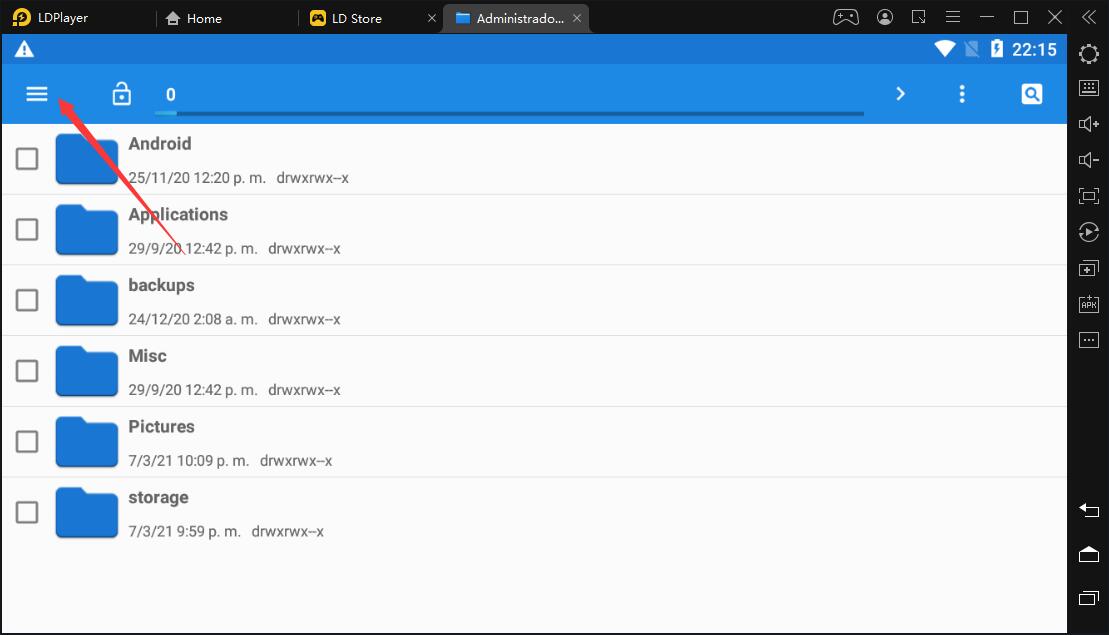Click the LDPlayer logo
Image resolution: width=1109 pixels, height=635 pixels.
22,18
